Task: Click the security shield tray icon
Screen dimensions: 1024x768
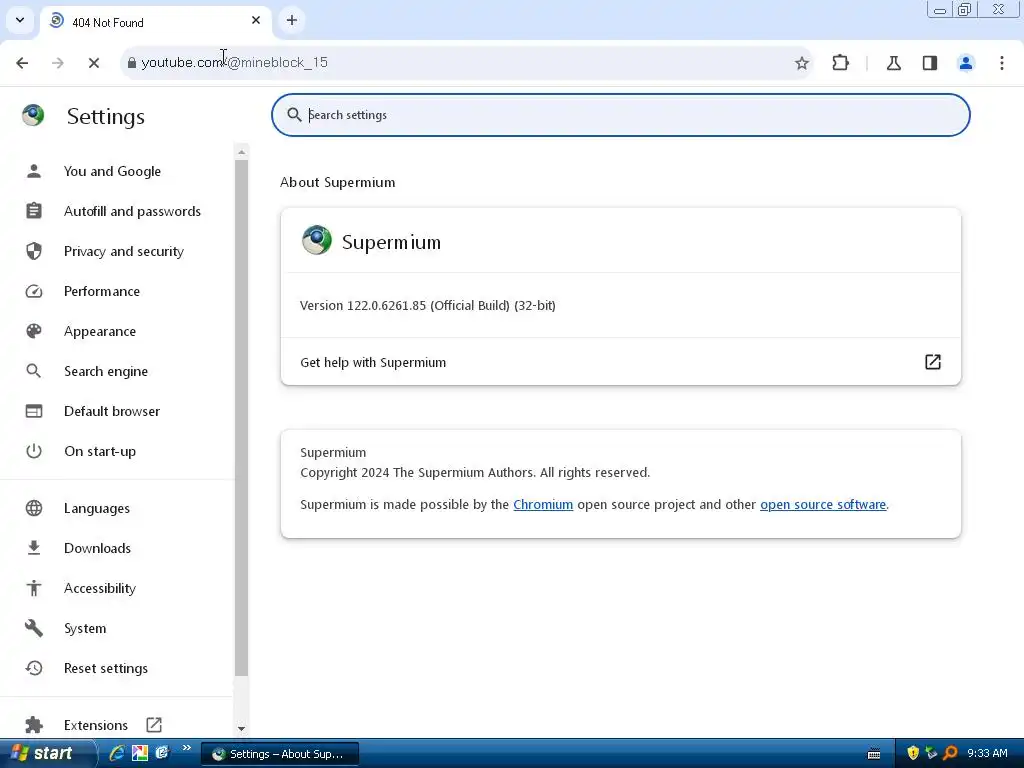Action: tap(913, 754)
